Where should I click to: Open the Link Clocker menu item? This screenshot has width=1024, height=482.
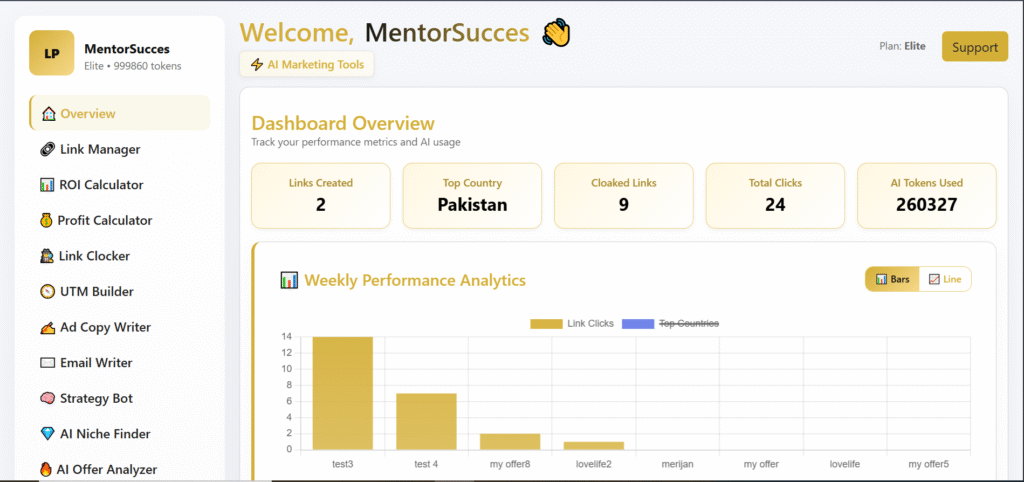[x=94, y=256]
